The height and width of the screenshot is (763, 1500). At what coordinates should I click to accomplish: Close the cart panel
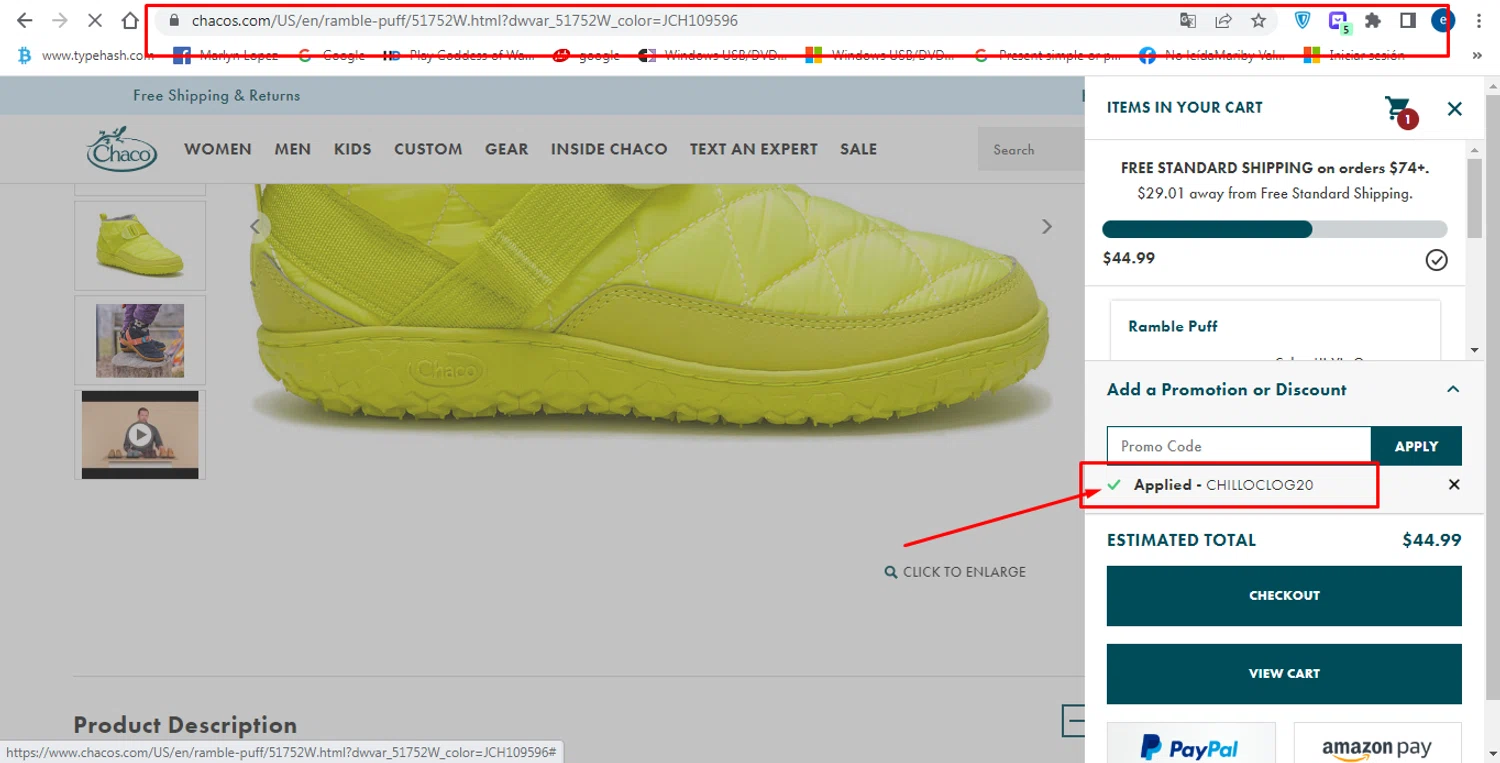tap(1455, 108)
